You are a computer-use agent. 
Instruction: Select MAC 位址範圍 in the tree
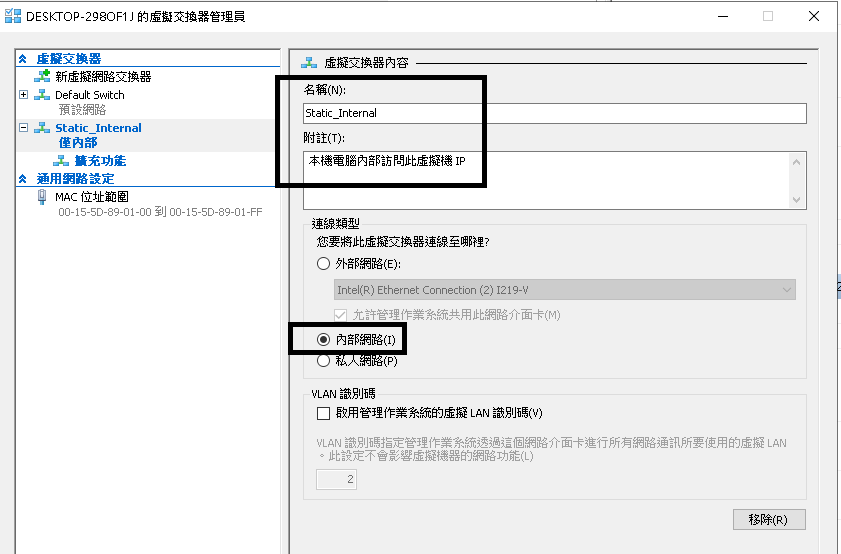coord(92,197)
